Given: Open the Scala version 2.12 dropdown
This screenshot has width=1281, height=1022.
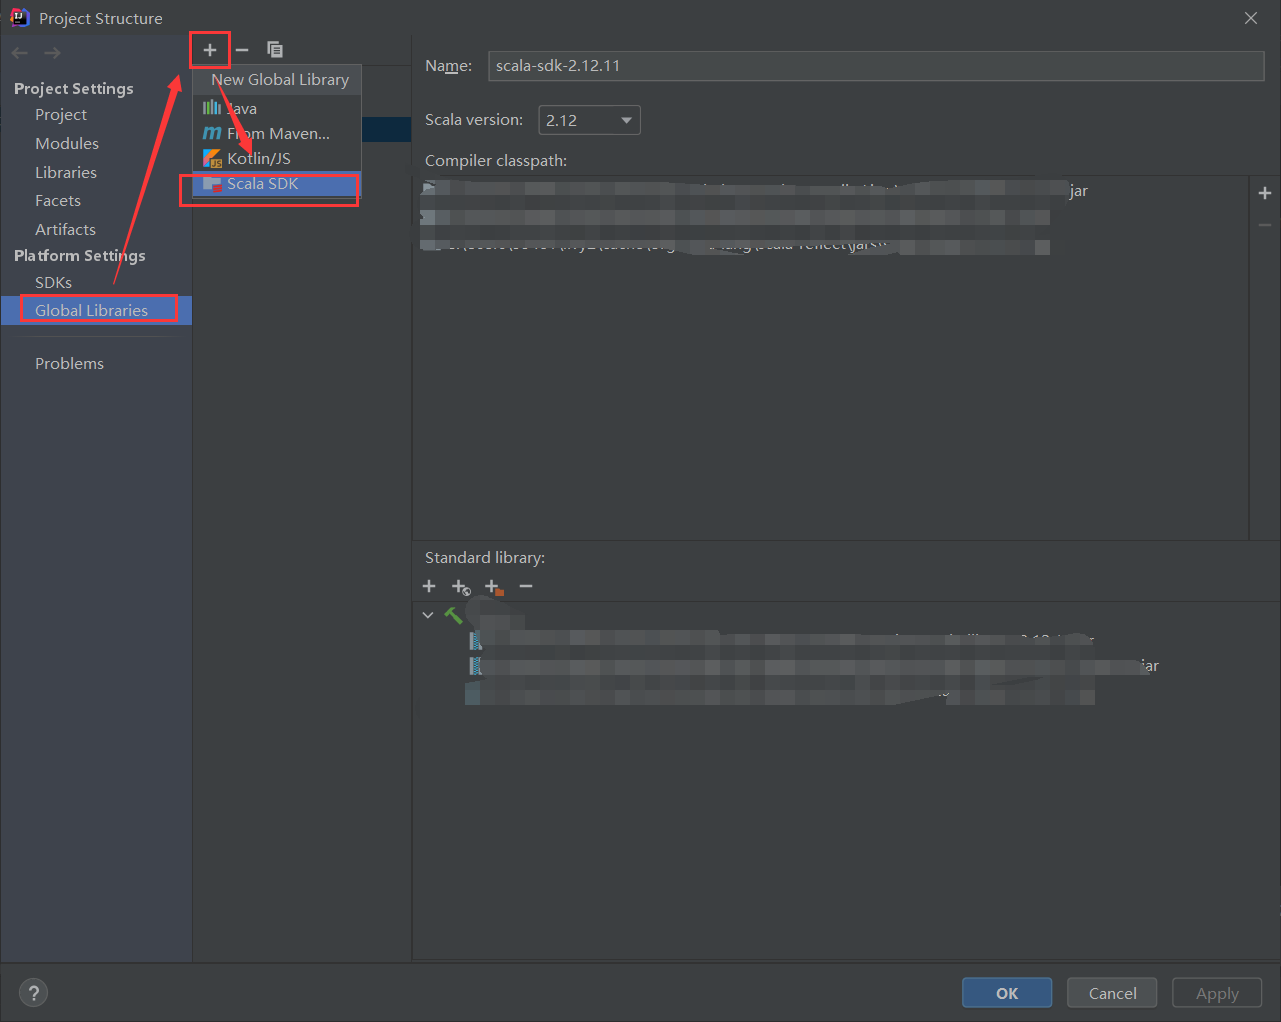Looking at the screenshot, I should [589, 120].
